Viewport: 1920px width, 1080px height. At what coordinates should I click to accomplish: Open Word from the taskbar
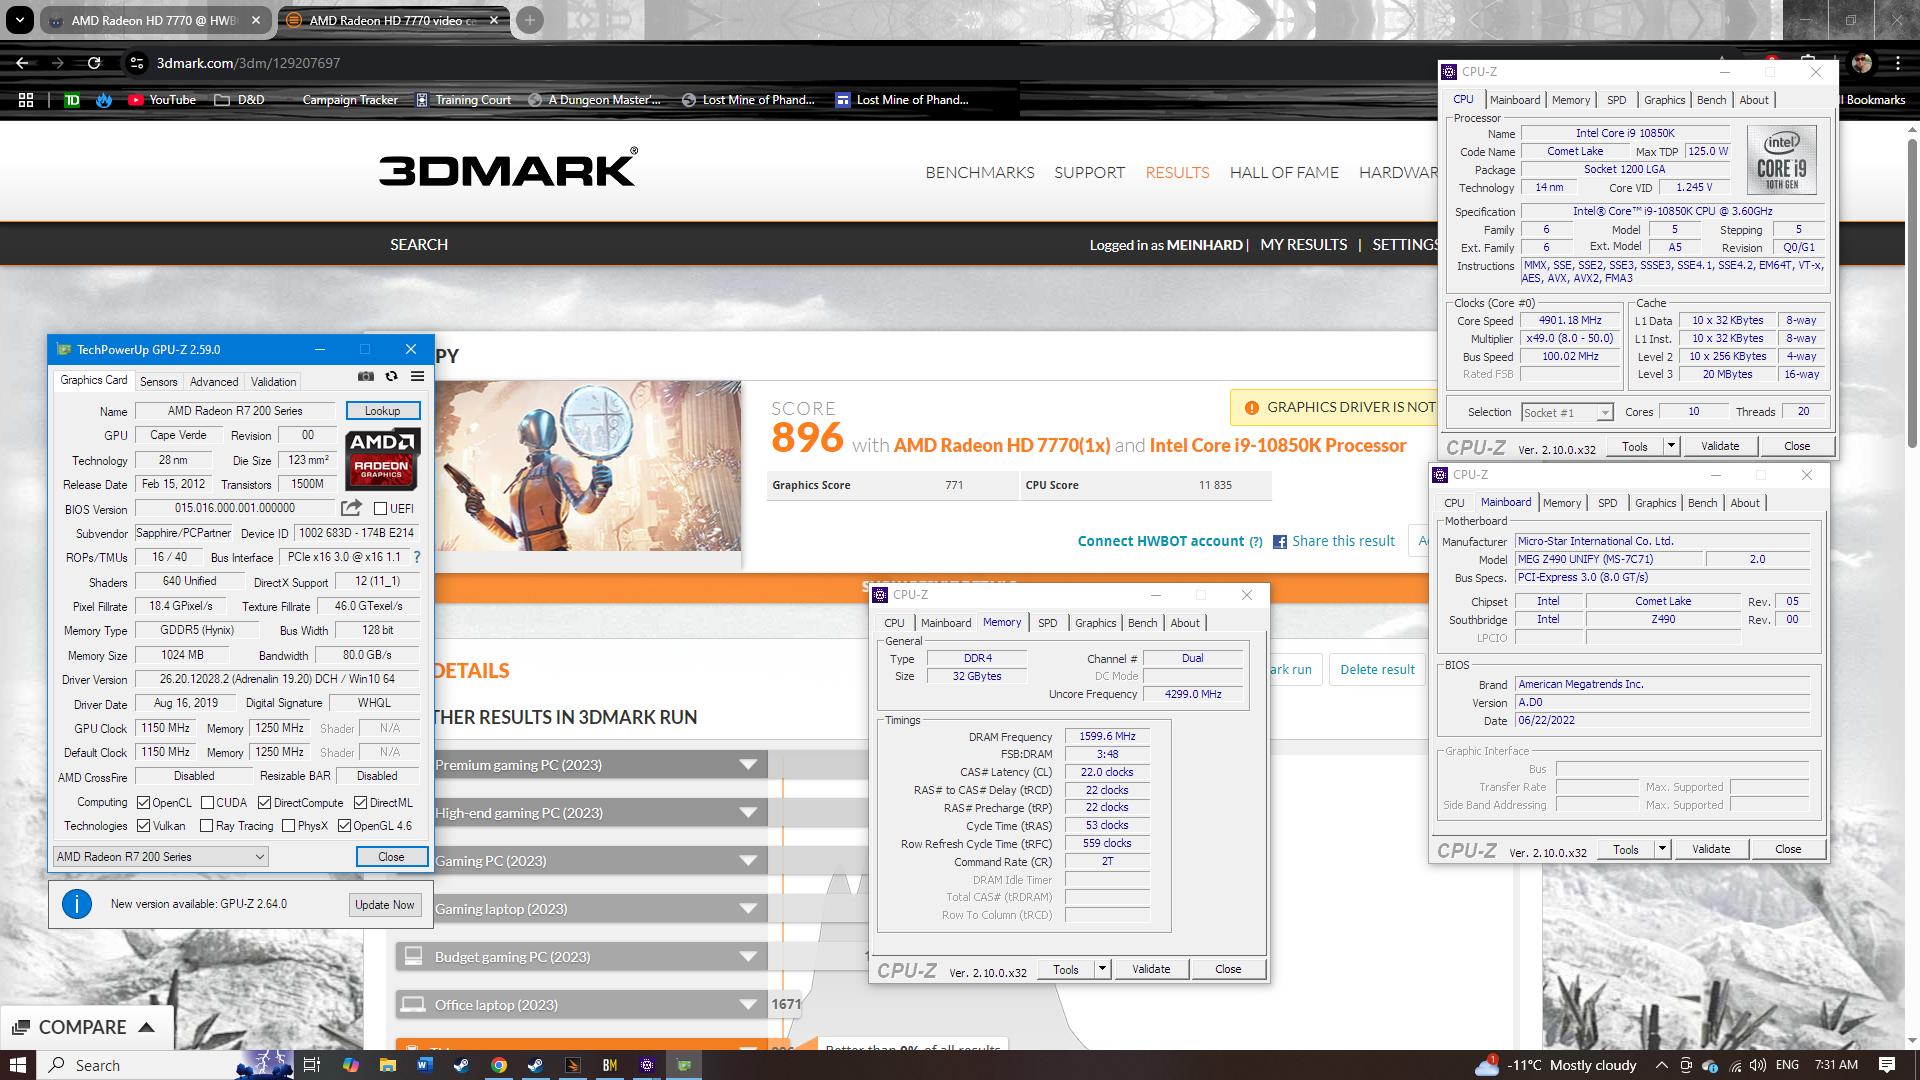click(x=424, y=1065)
